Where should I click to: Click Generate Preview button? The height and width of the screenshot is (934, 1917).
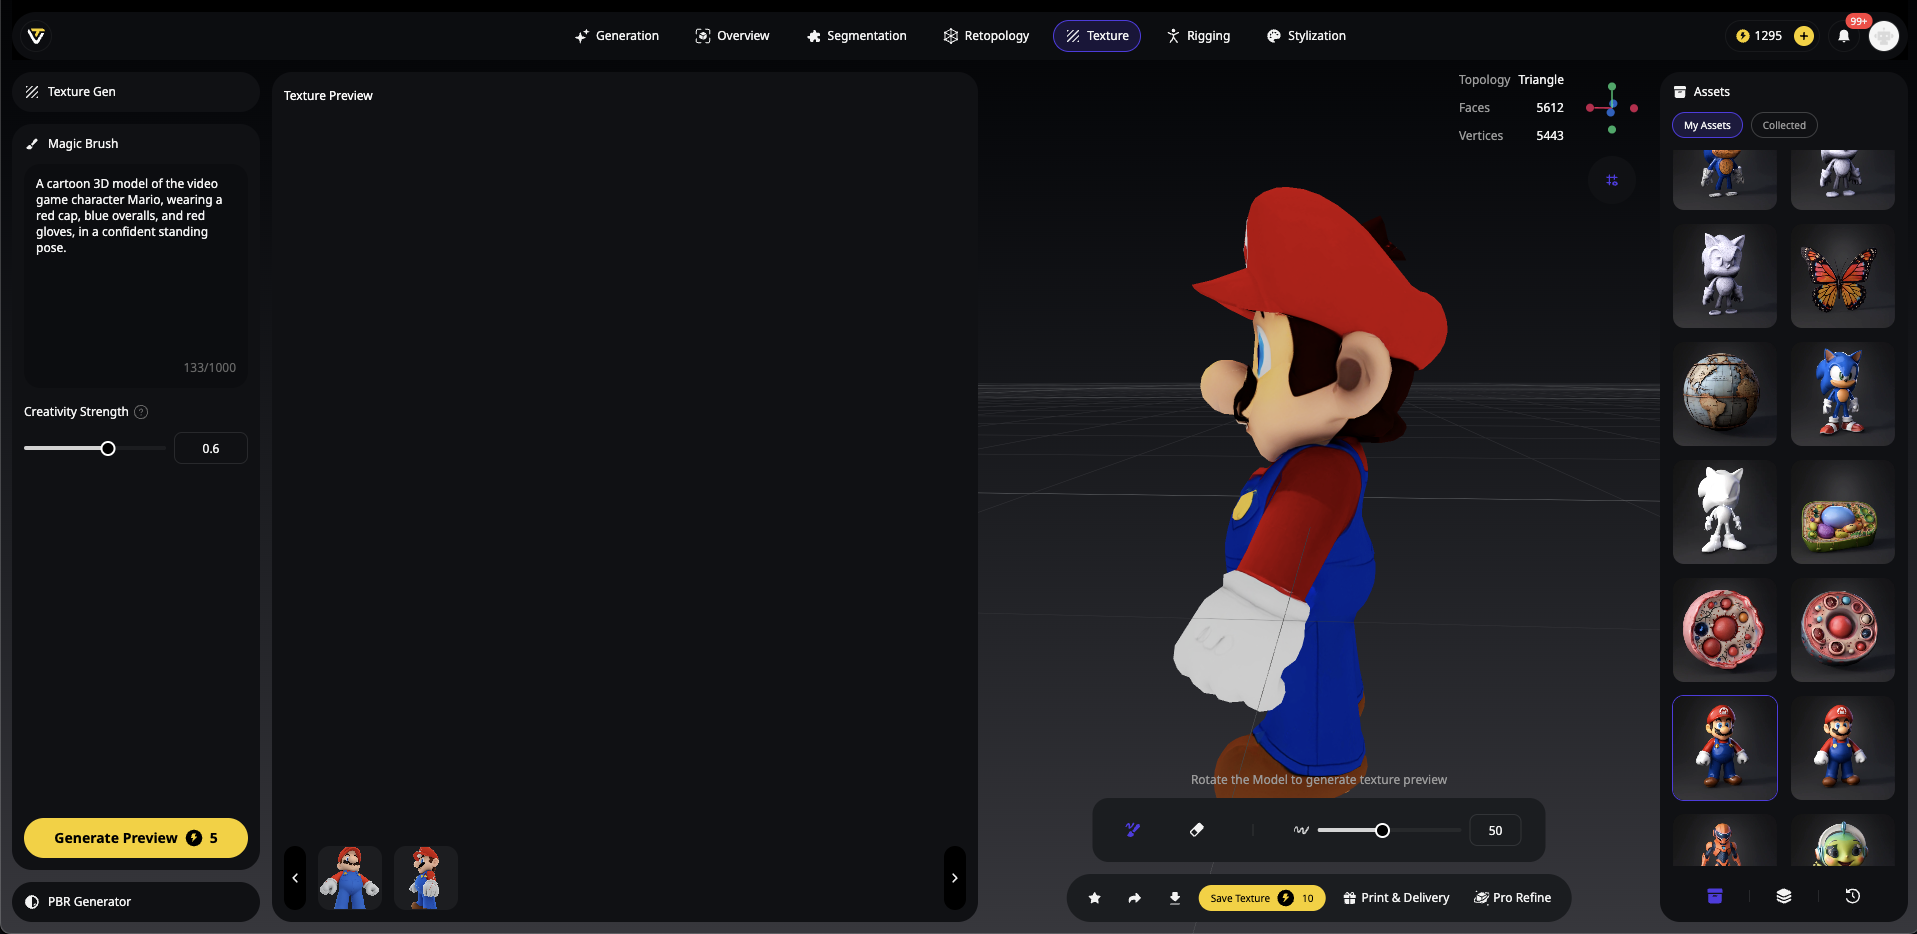136,838
